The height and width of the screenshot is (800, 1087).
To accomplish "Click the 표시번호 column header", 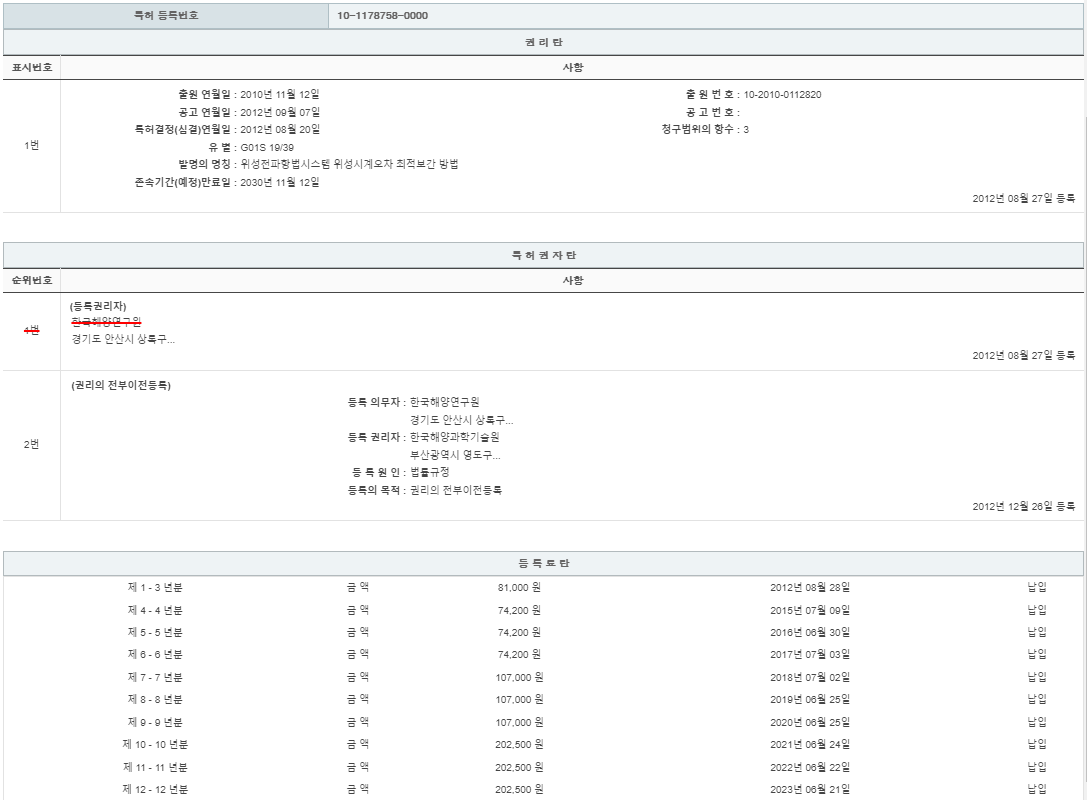I will pyautogui.click(x=31, y=68).
